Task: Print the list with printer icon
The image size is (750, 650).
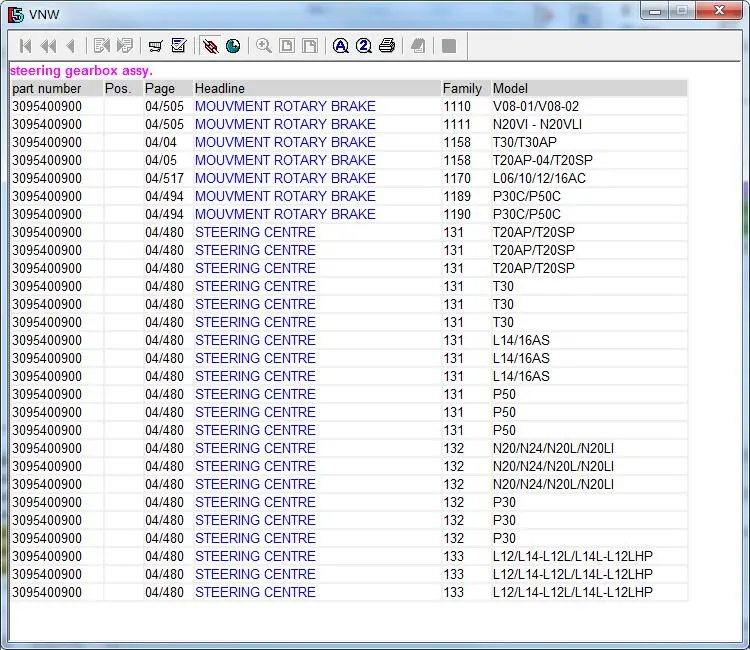Action: click(387, 46)
